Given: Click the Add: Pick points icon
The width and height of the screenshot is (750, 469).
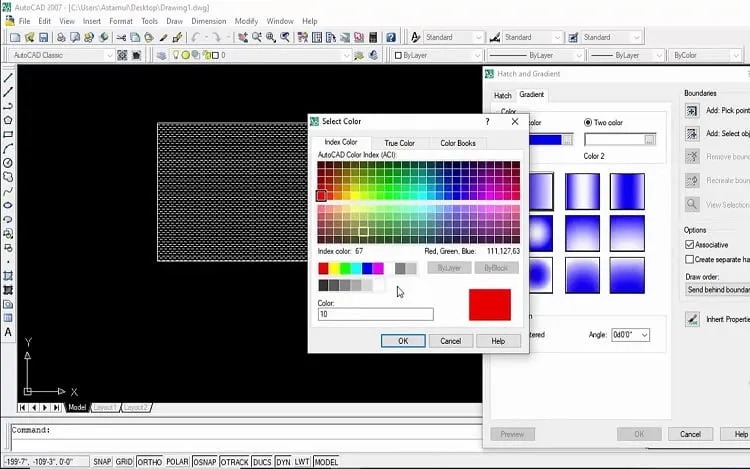Looking at the screenshot, I should [692, 111].
